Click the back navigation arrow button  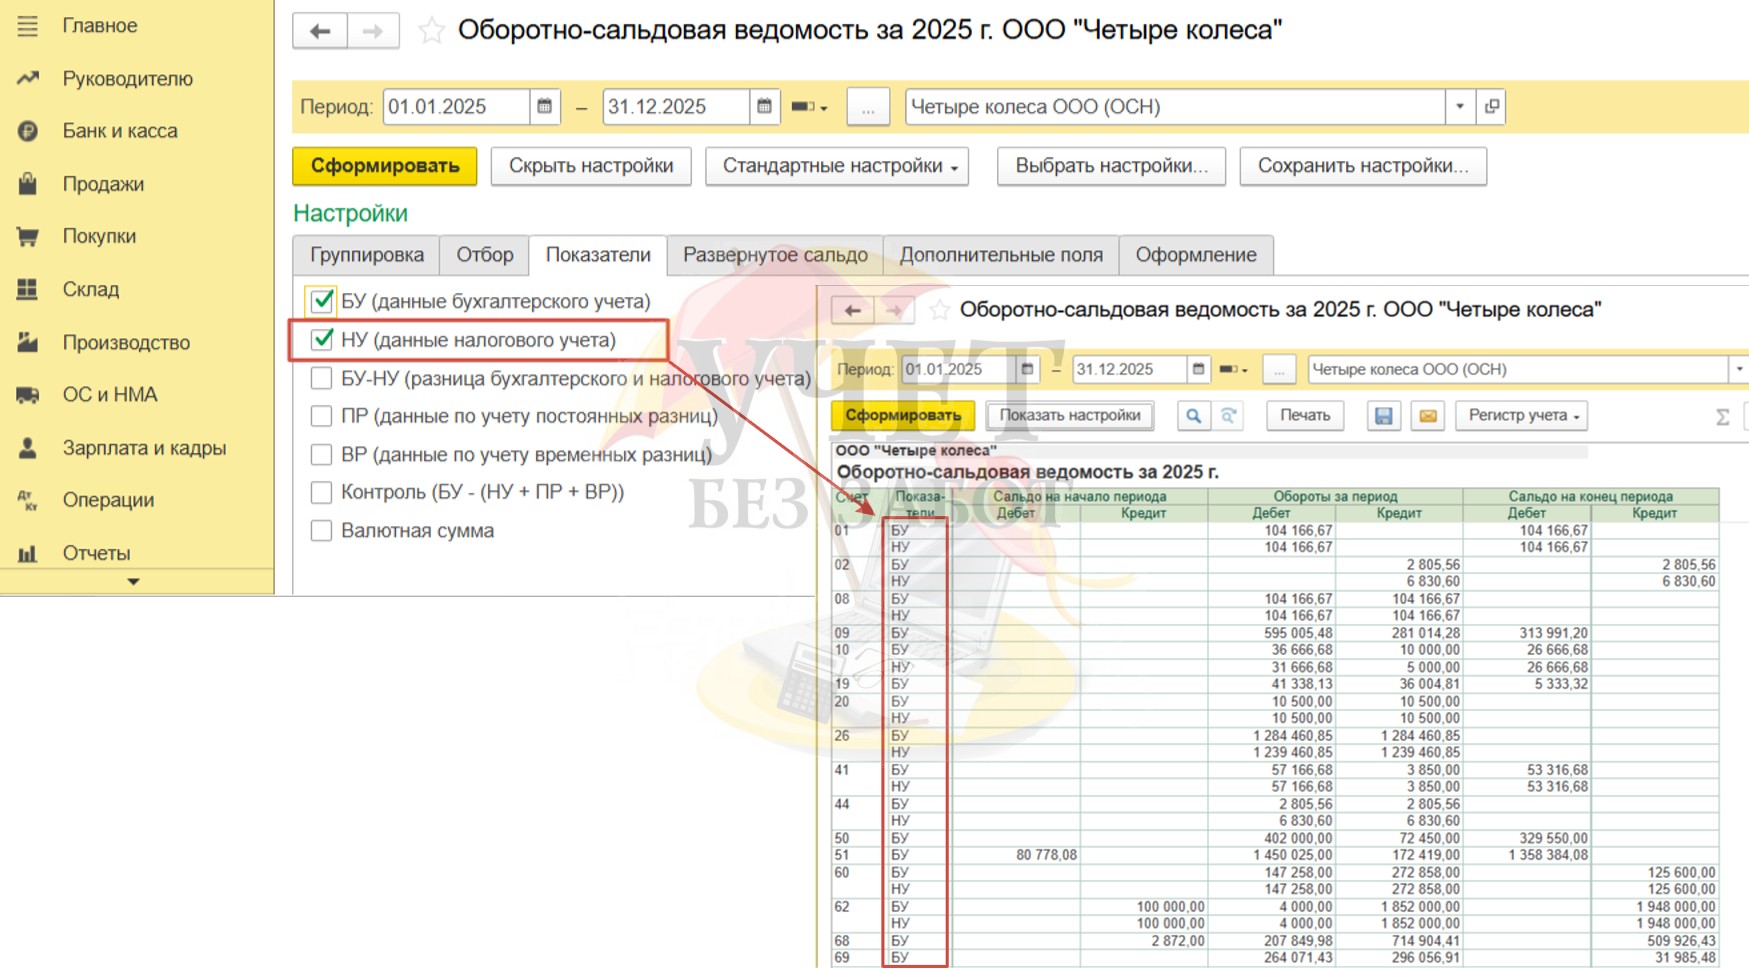coord(320,31)
